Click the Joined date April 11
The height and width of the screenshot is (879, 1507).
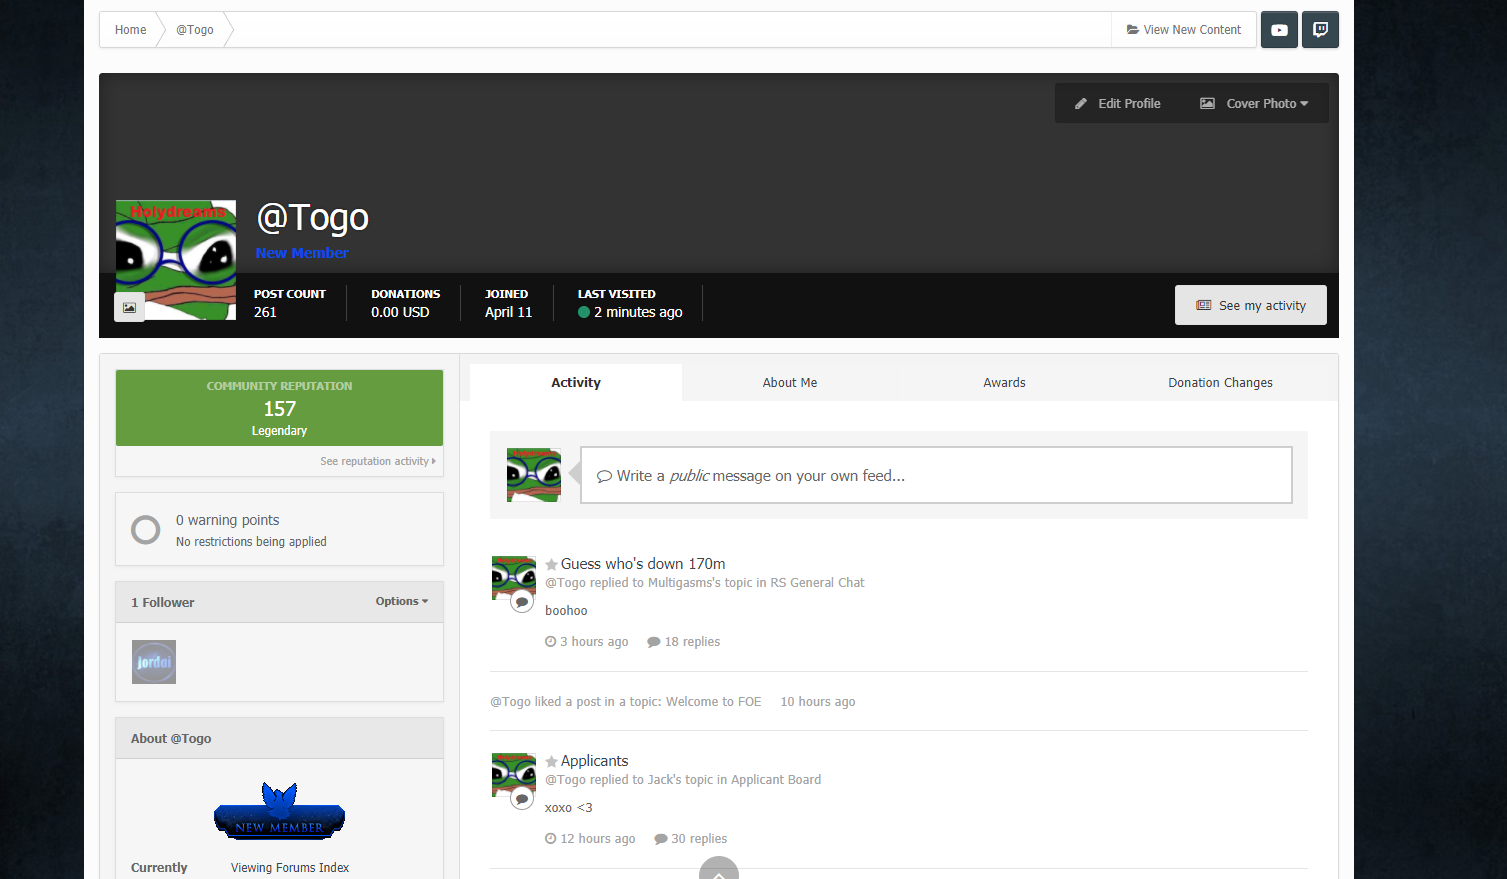click(509, 312)
